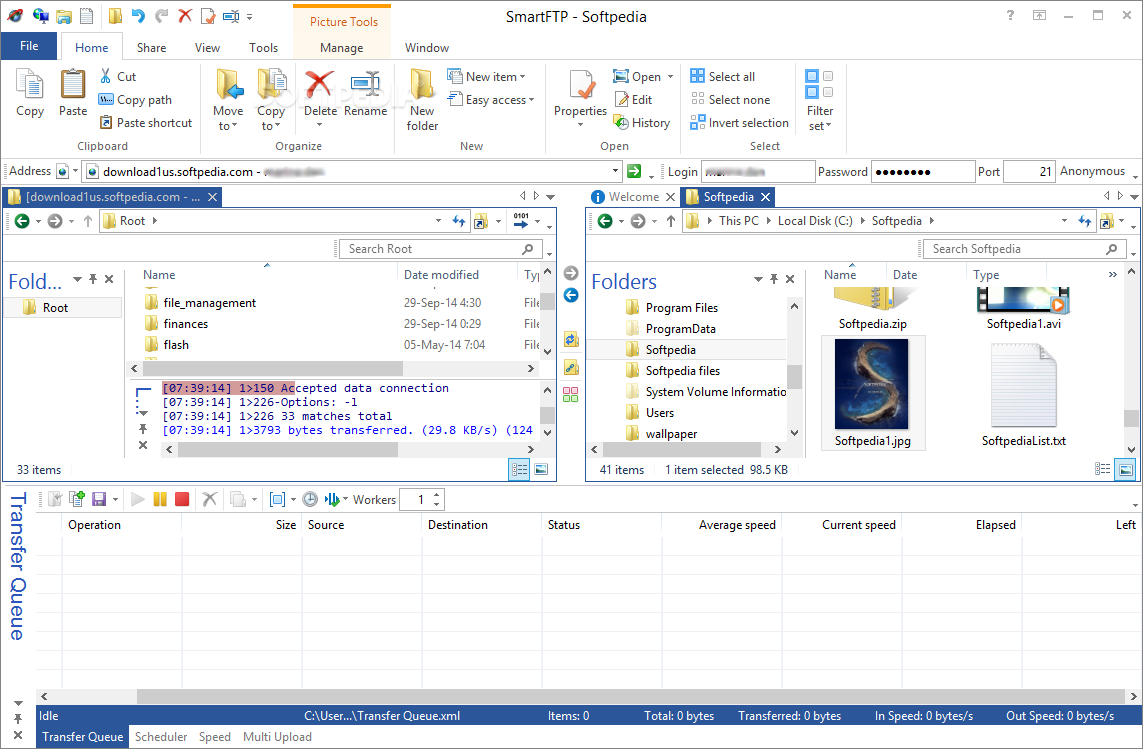Click the local pane green Back arrow
The height and width of the screenshot is (749, 1143).
tap(605, 221)
